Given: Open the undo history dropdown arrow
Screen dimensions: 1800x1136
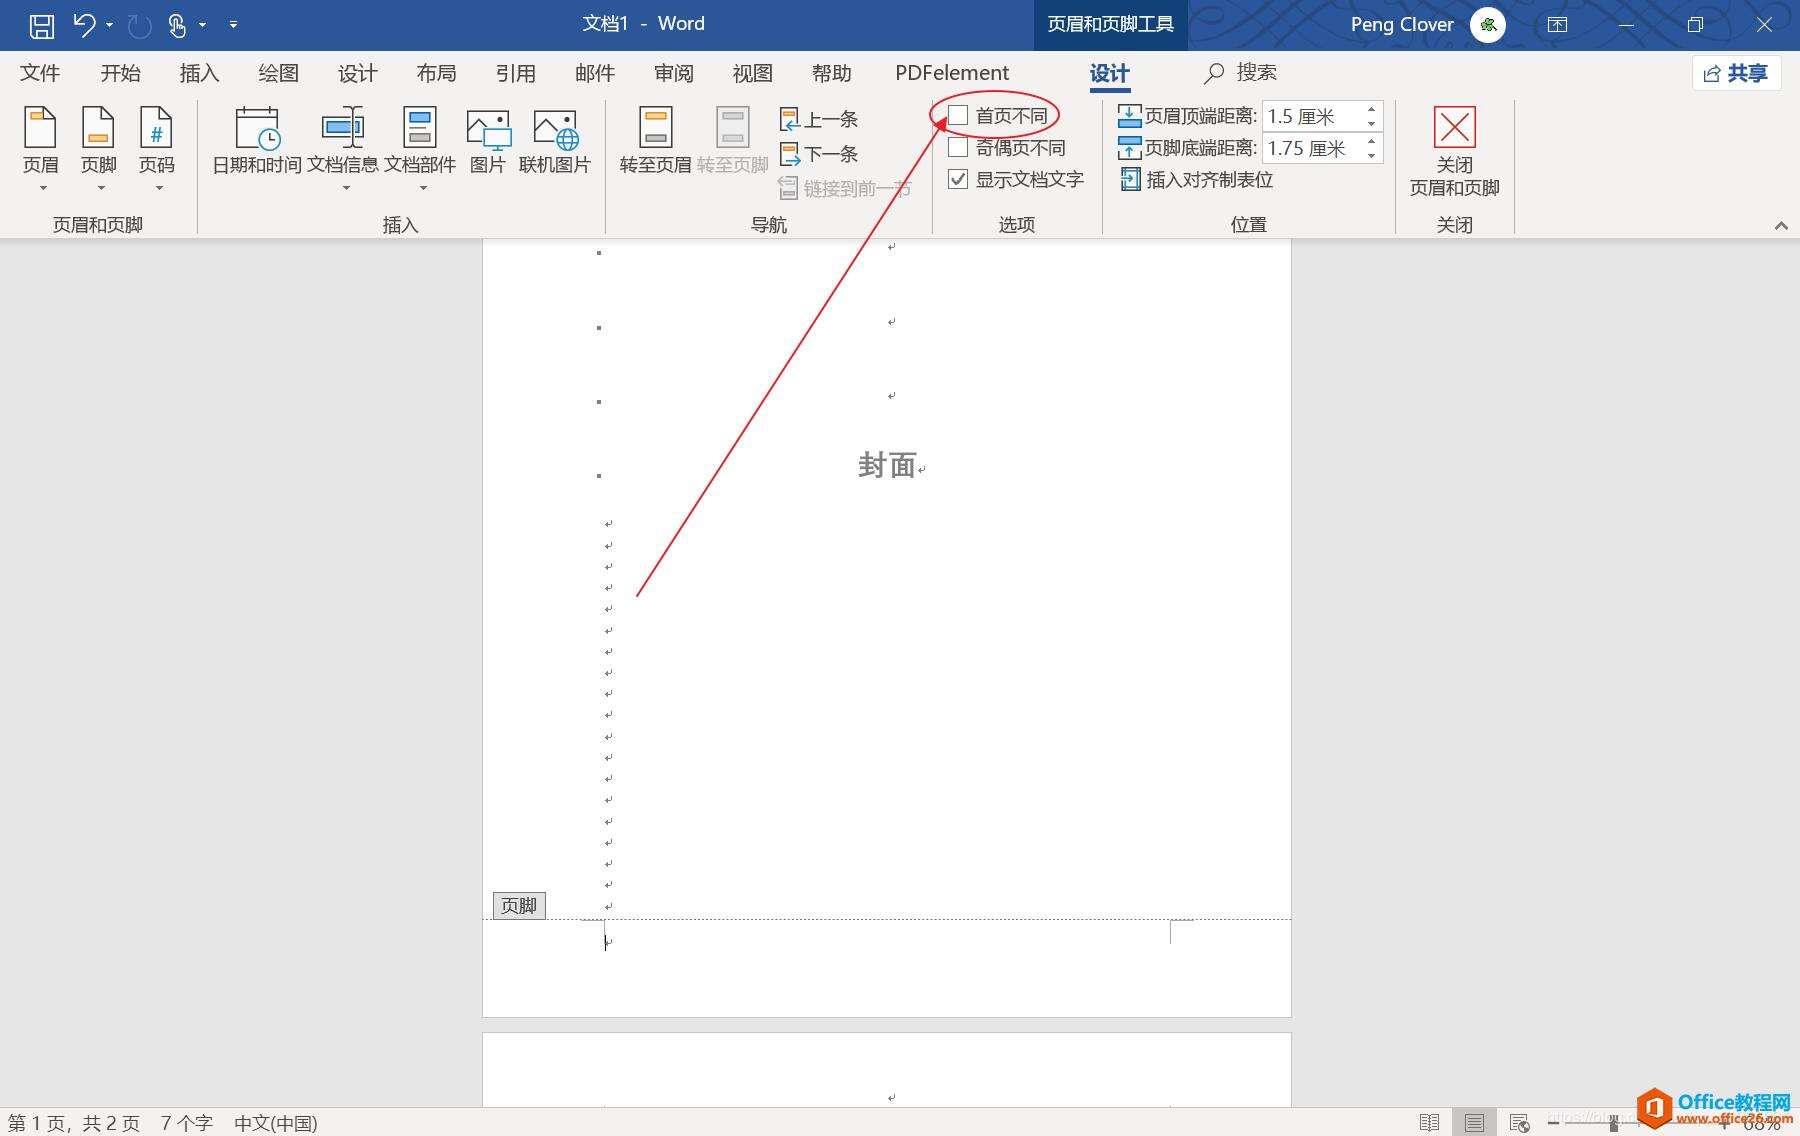Looking at the screenshot, I should pos(109,25).
